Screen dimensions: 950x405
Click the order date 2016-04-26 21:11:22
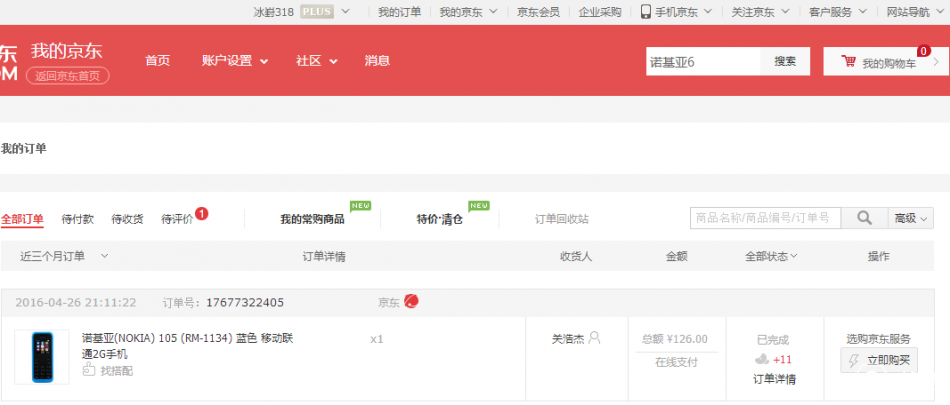tap(76, 302)
